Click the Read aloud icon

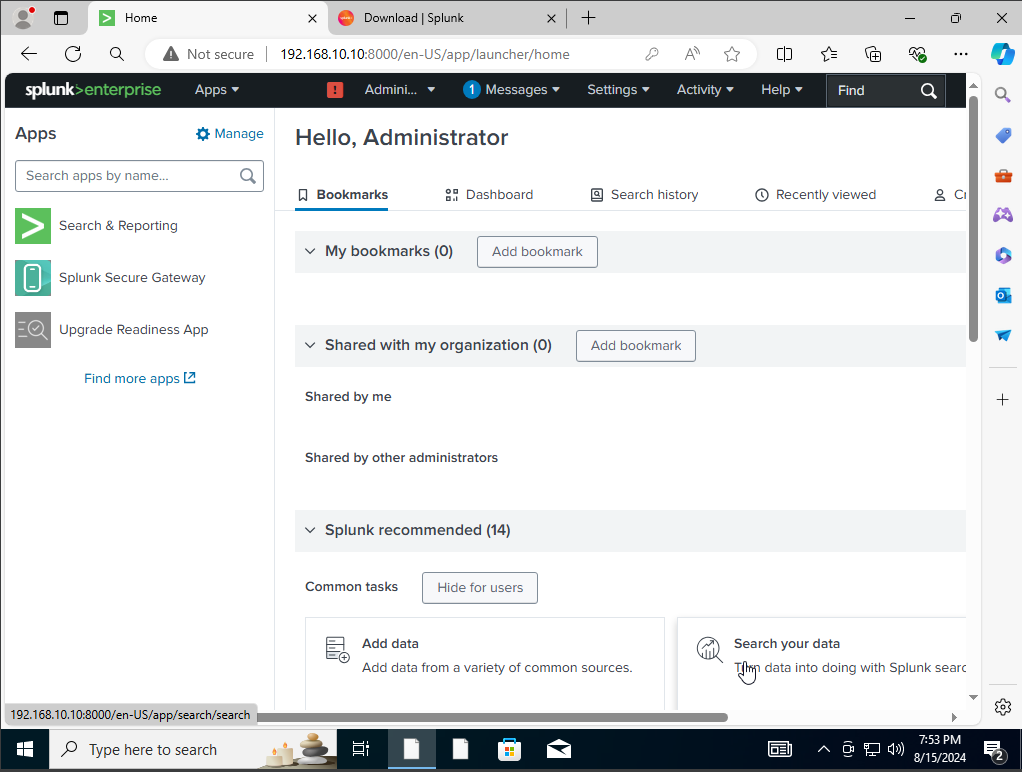(692, 54)
